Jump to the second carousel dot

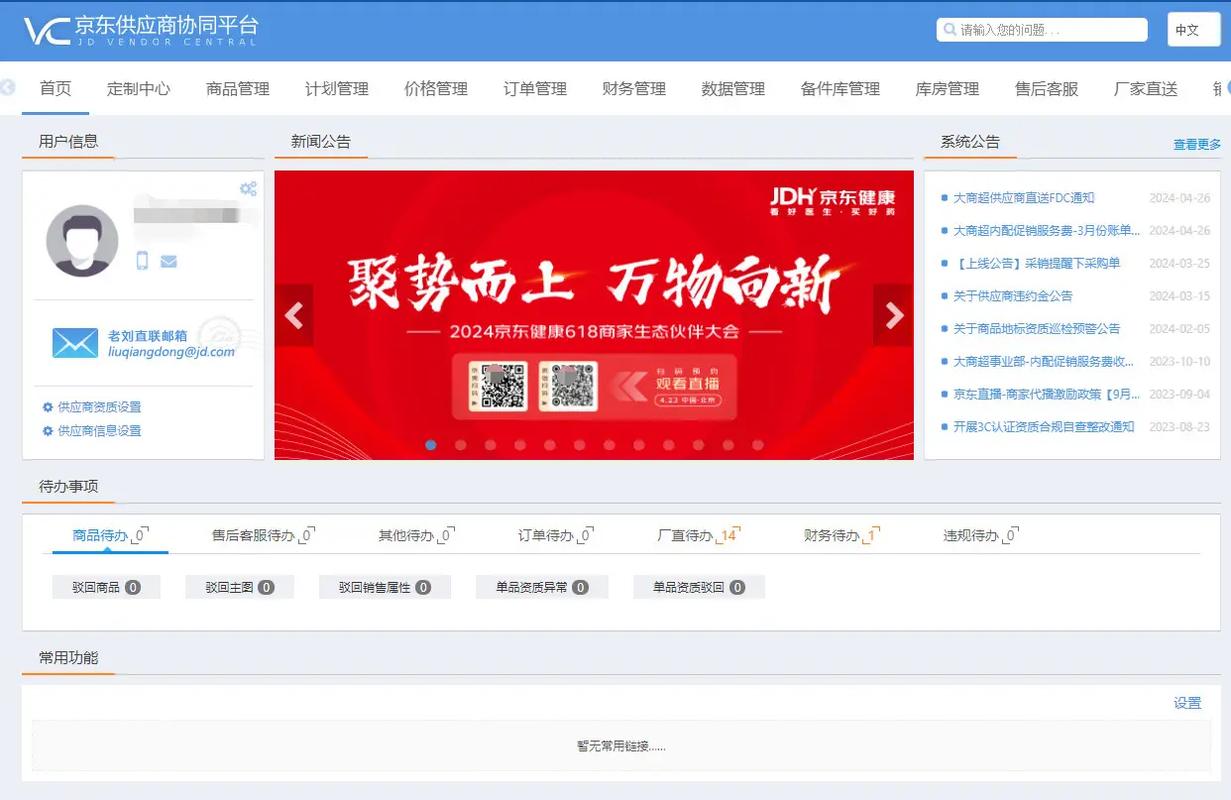click(461, 445)
